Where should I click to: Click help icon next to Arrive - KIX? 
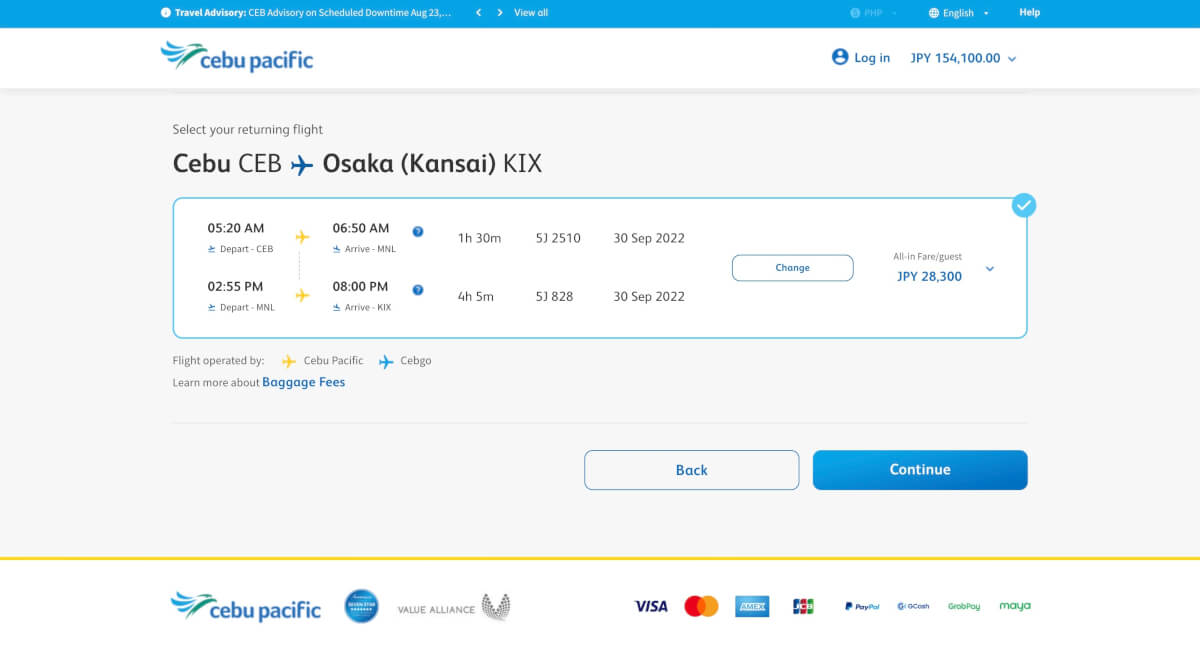[x=418, y=290]
